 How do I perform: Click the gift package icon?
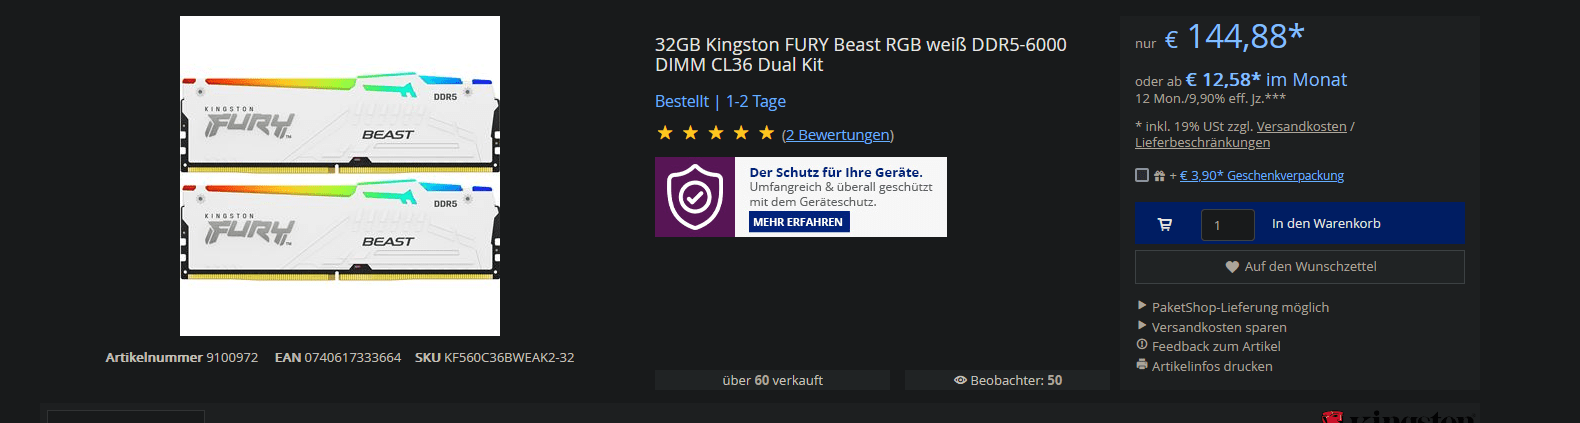click(x=1159, y=176)
